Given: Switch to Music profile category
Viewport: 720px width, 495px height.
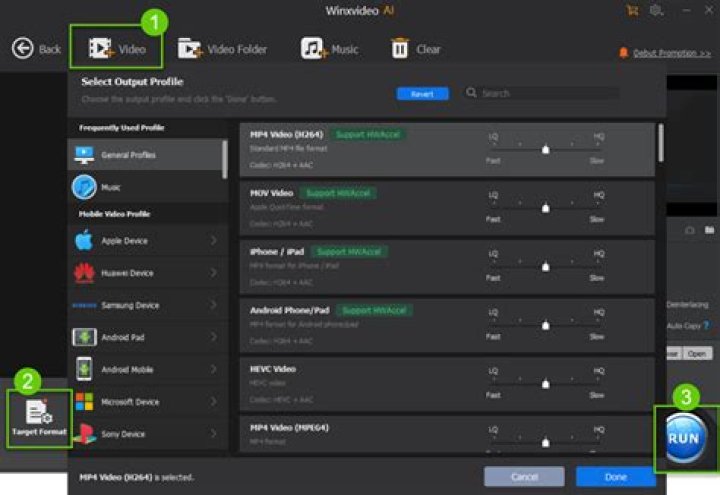Looking at the screenshot, I should point(147,187).
